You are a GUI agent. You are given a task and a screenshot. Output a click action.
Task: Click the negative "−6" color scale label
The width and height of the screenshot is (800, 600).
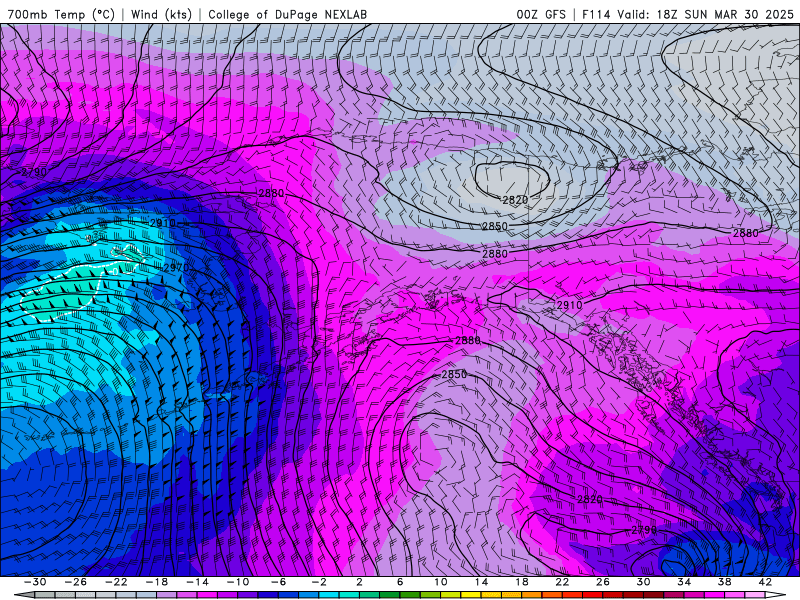[279, 582]
